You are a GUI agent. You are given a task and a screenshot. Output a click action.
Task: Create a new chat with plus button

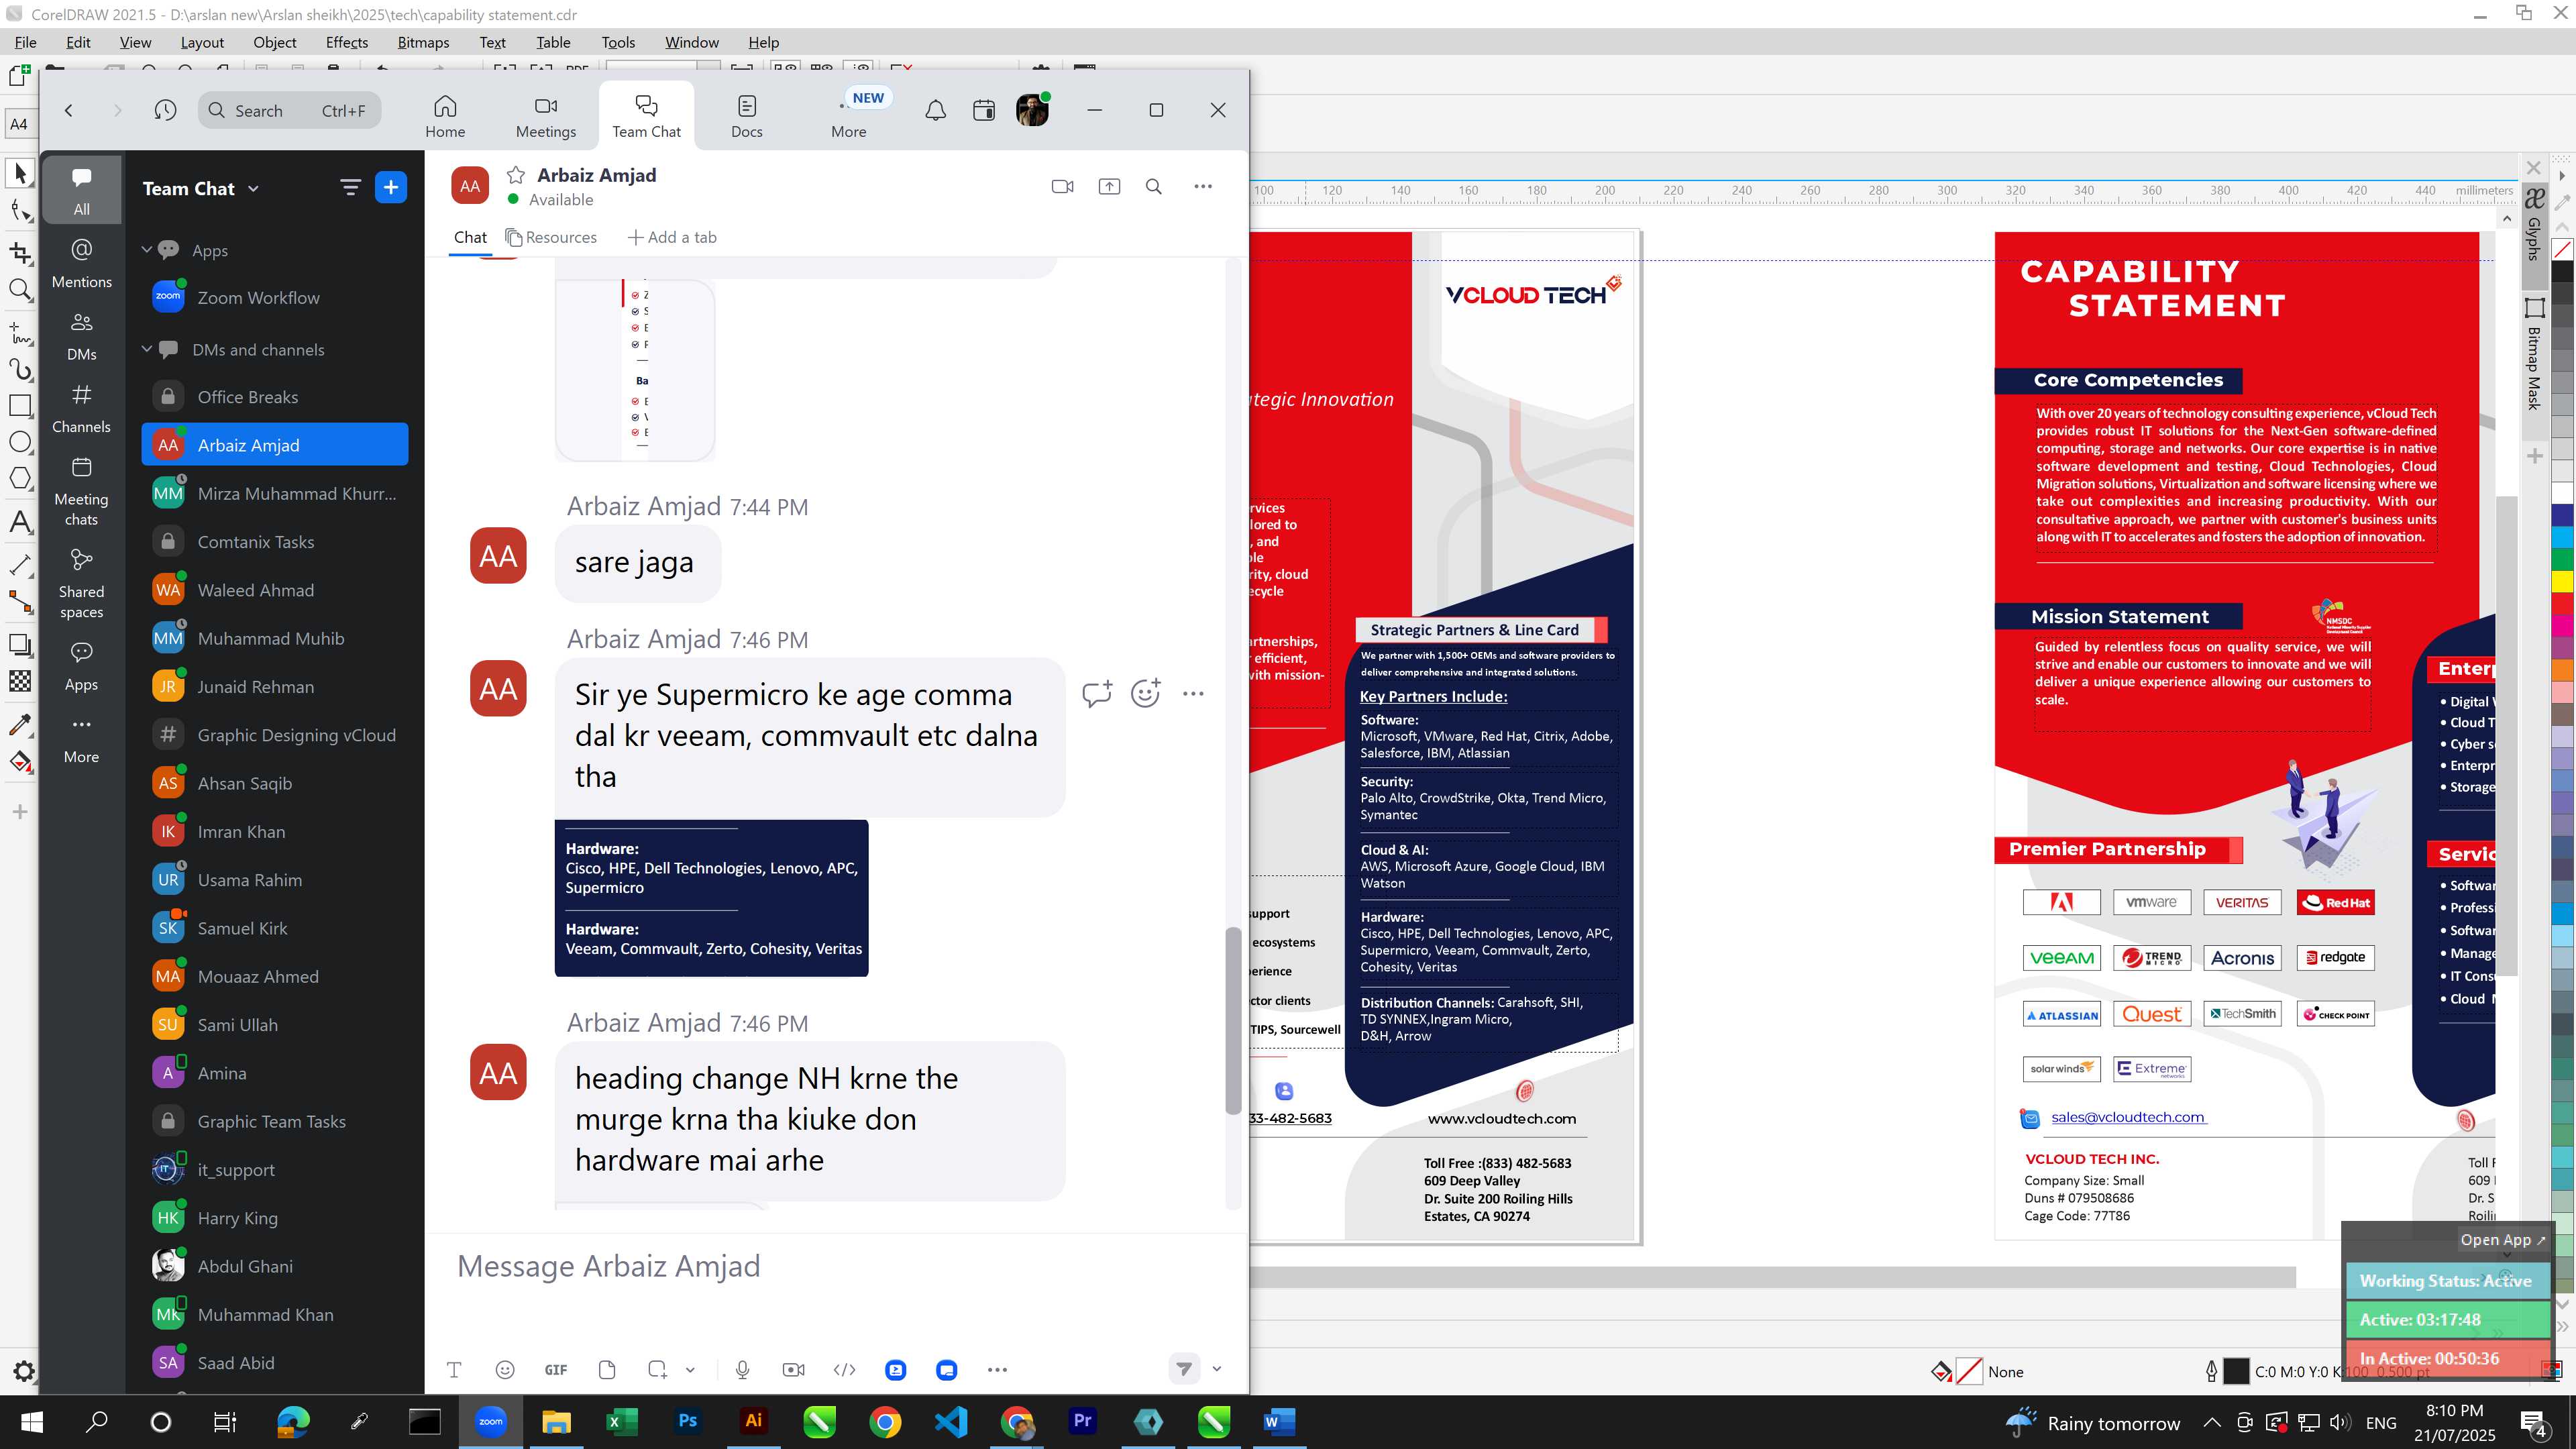[x=391, y=187]
